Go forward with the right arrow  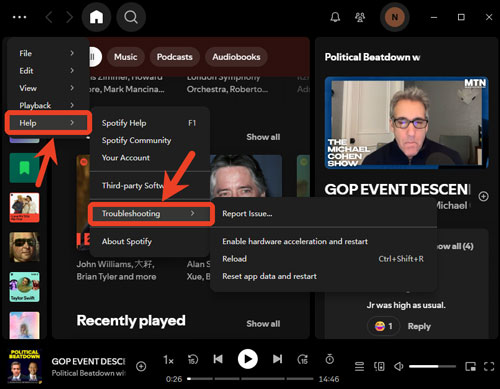click(69, 17)
